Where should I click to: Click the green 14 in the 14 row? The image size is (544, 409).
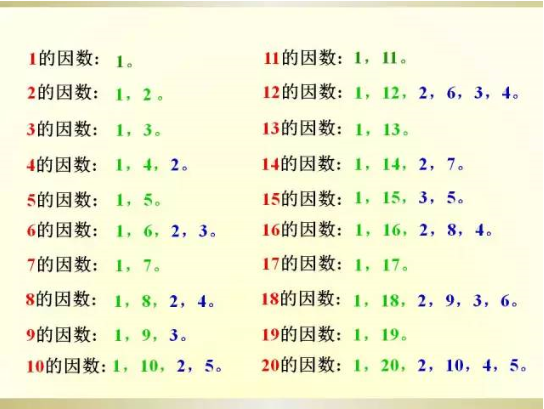click(391, 164)
